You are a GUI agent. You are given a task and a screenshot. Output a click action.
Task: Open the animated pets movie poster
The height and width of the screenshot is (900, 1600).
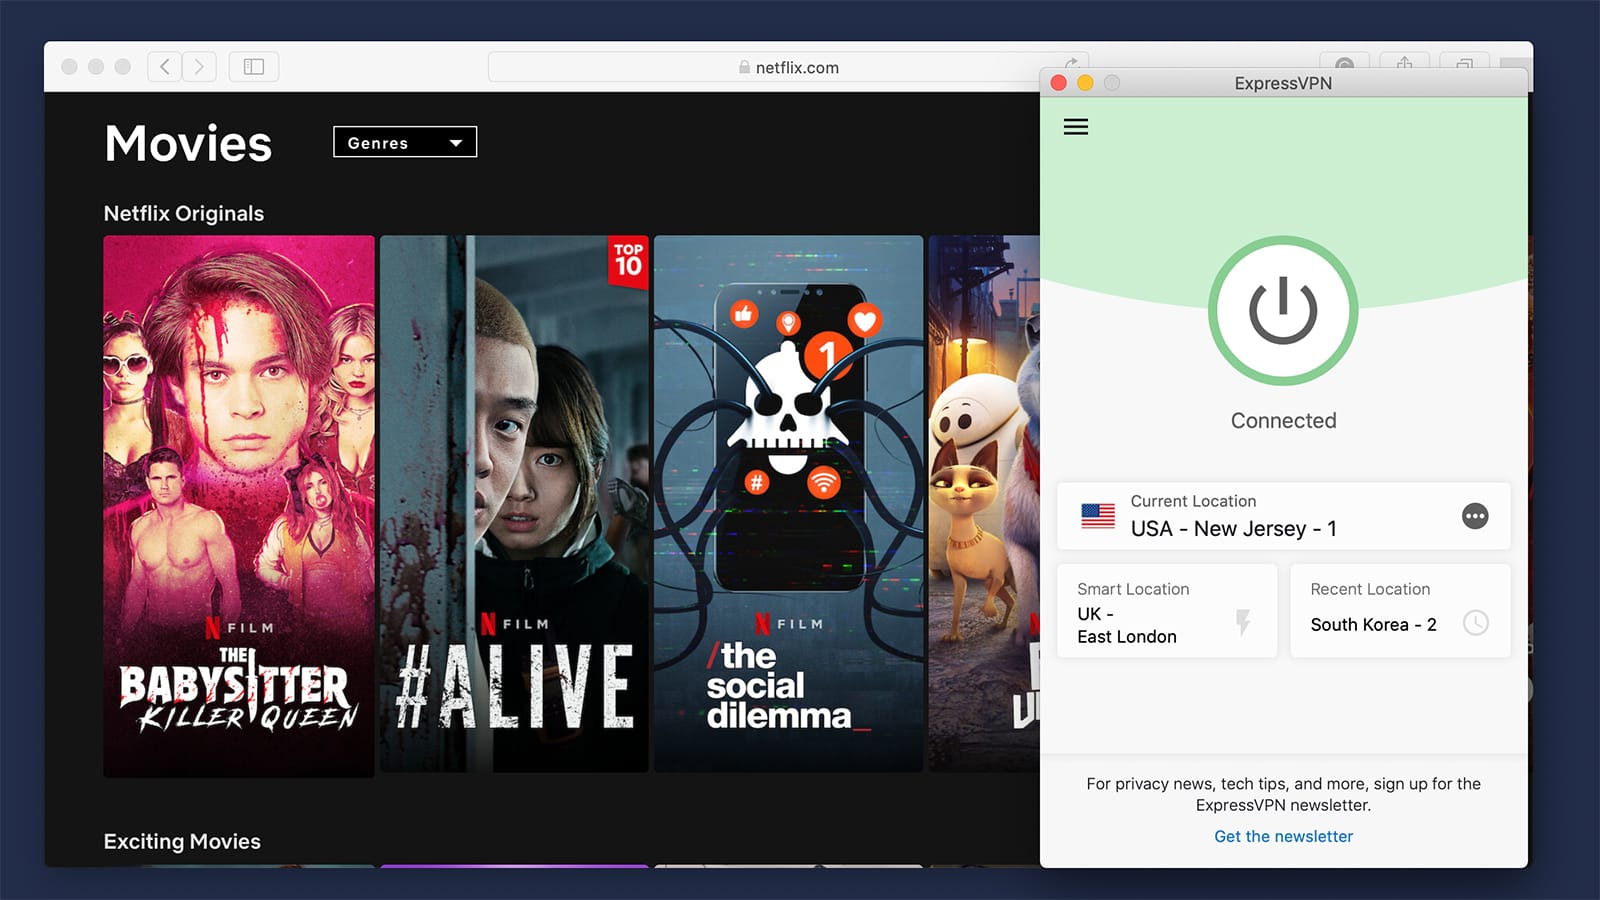click(x=984, y=504)
